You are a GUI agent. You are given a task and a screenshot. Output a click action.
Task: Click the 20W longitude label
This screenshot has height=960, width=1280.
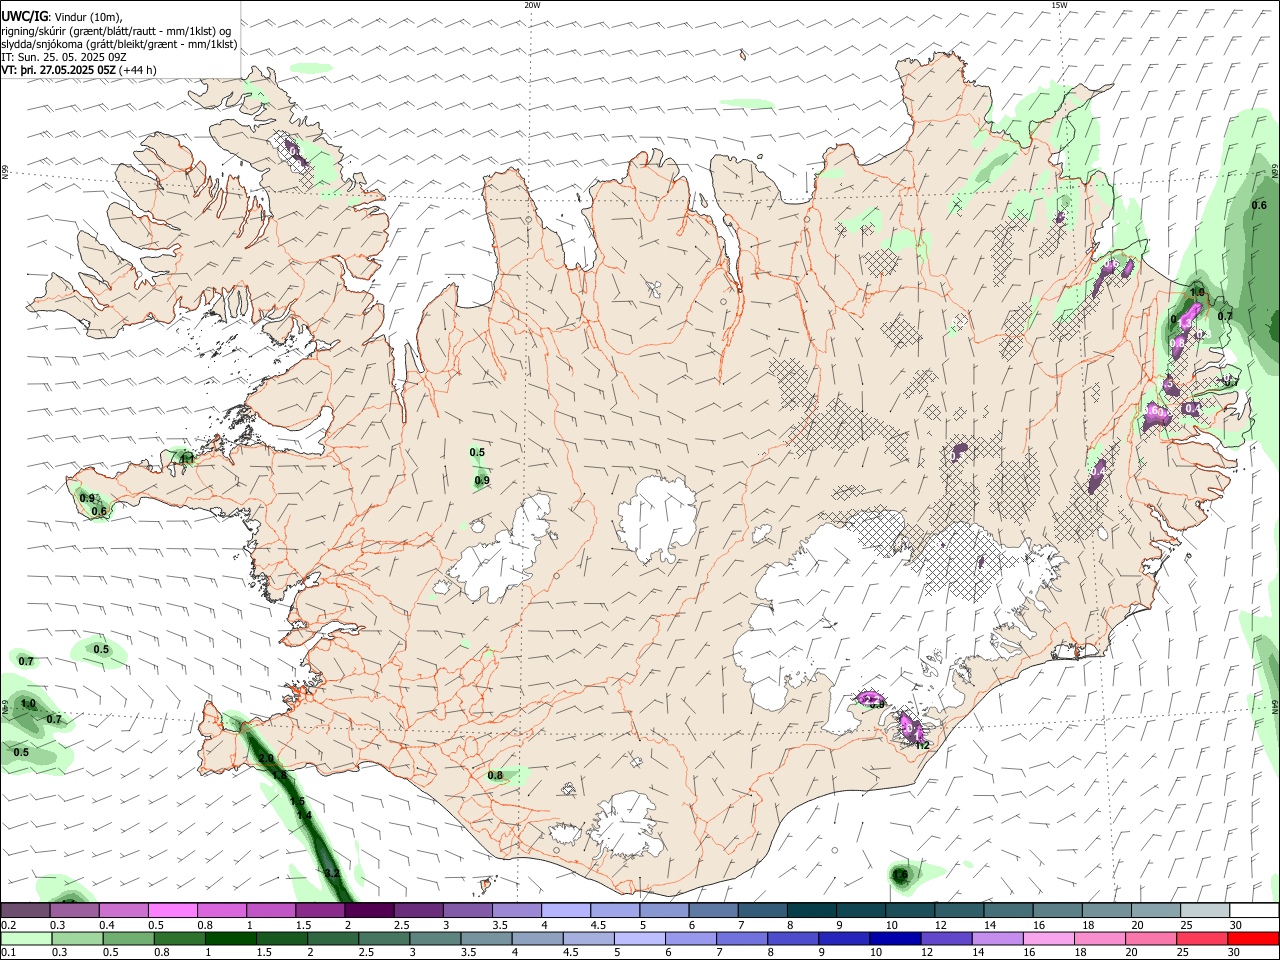tap(532, 5)
